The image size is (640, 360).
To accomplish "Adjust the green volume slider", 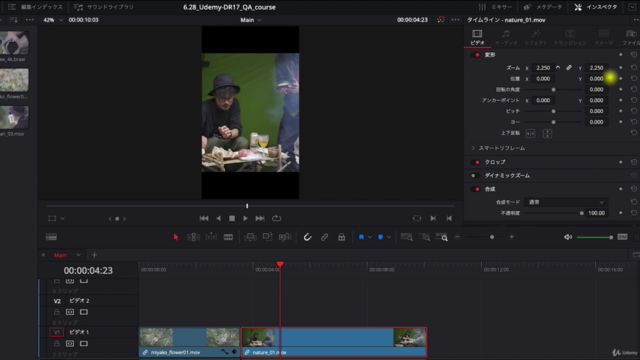I will point(595,237).
